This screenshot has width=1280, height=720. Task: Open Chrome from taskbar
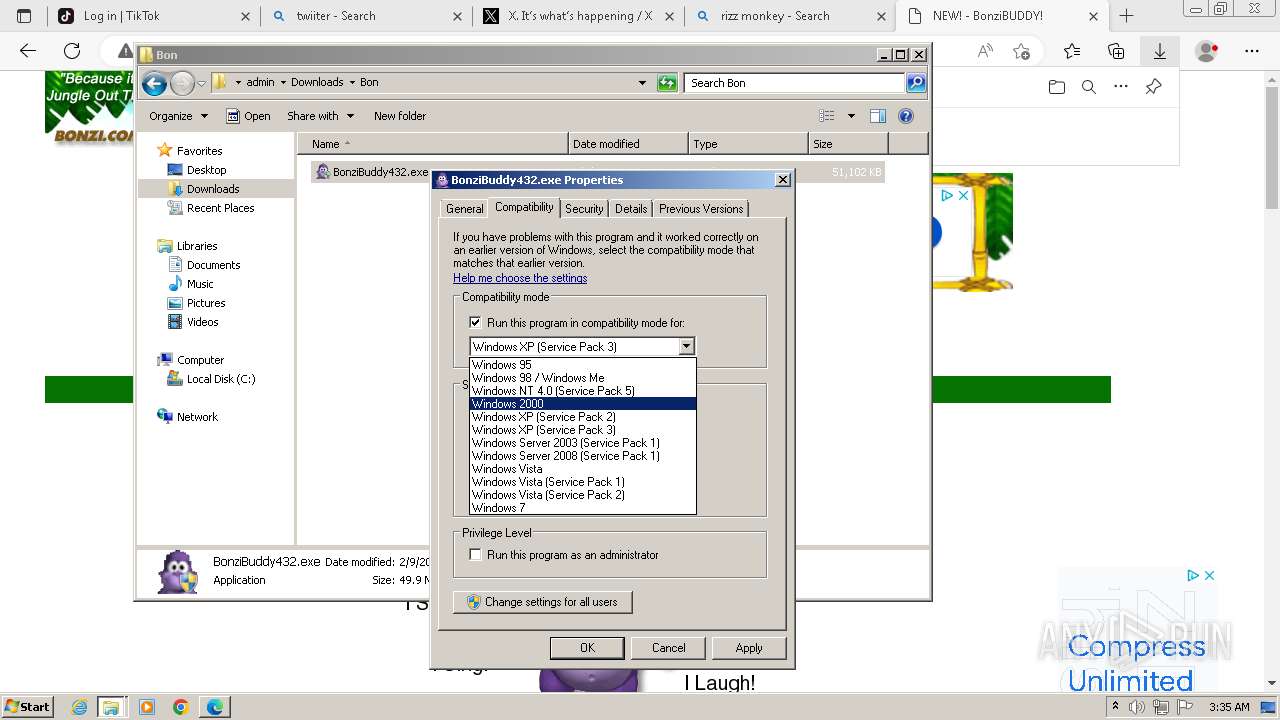181,707
